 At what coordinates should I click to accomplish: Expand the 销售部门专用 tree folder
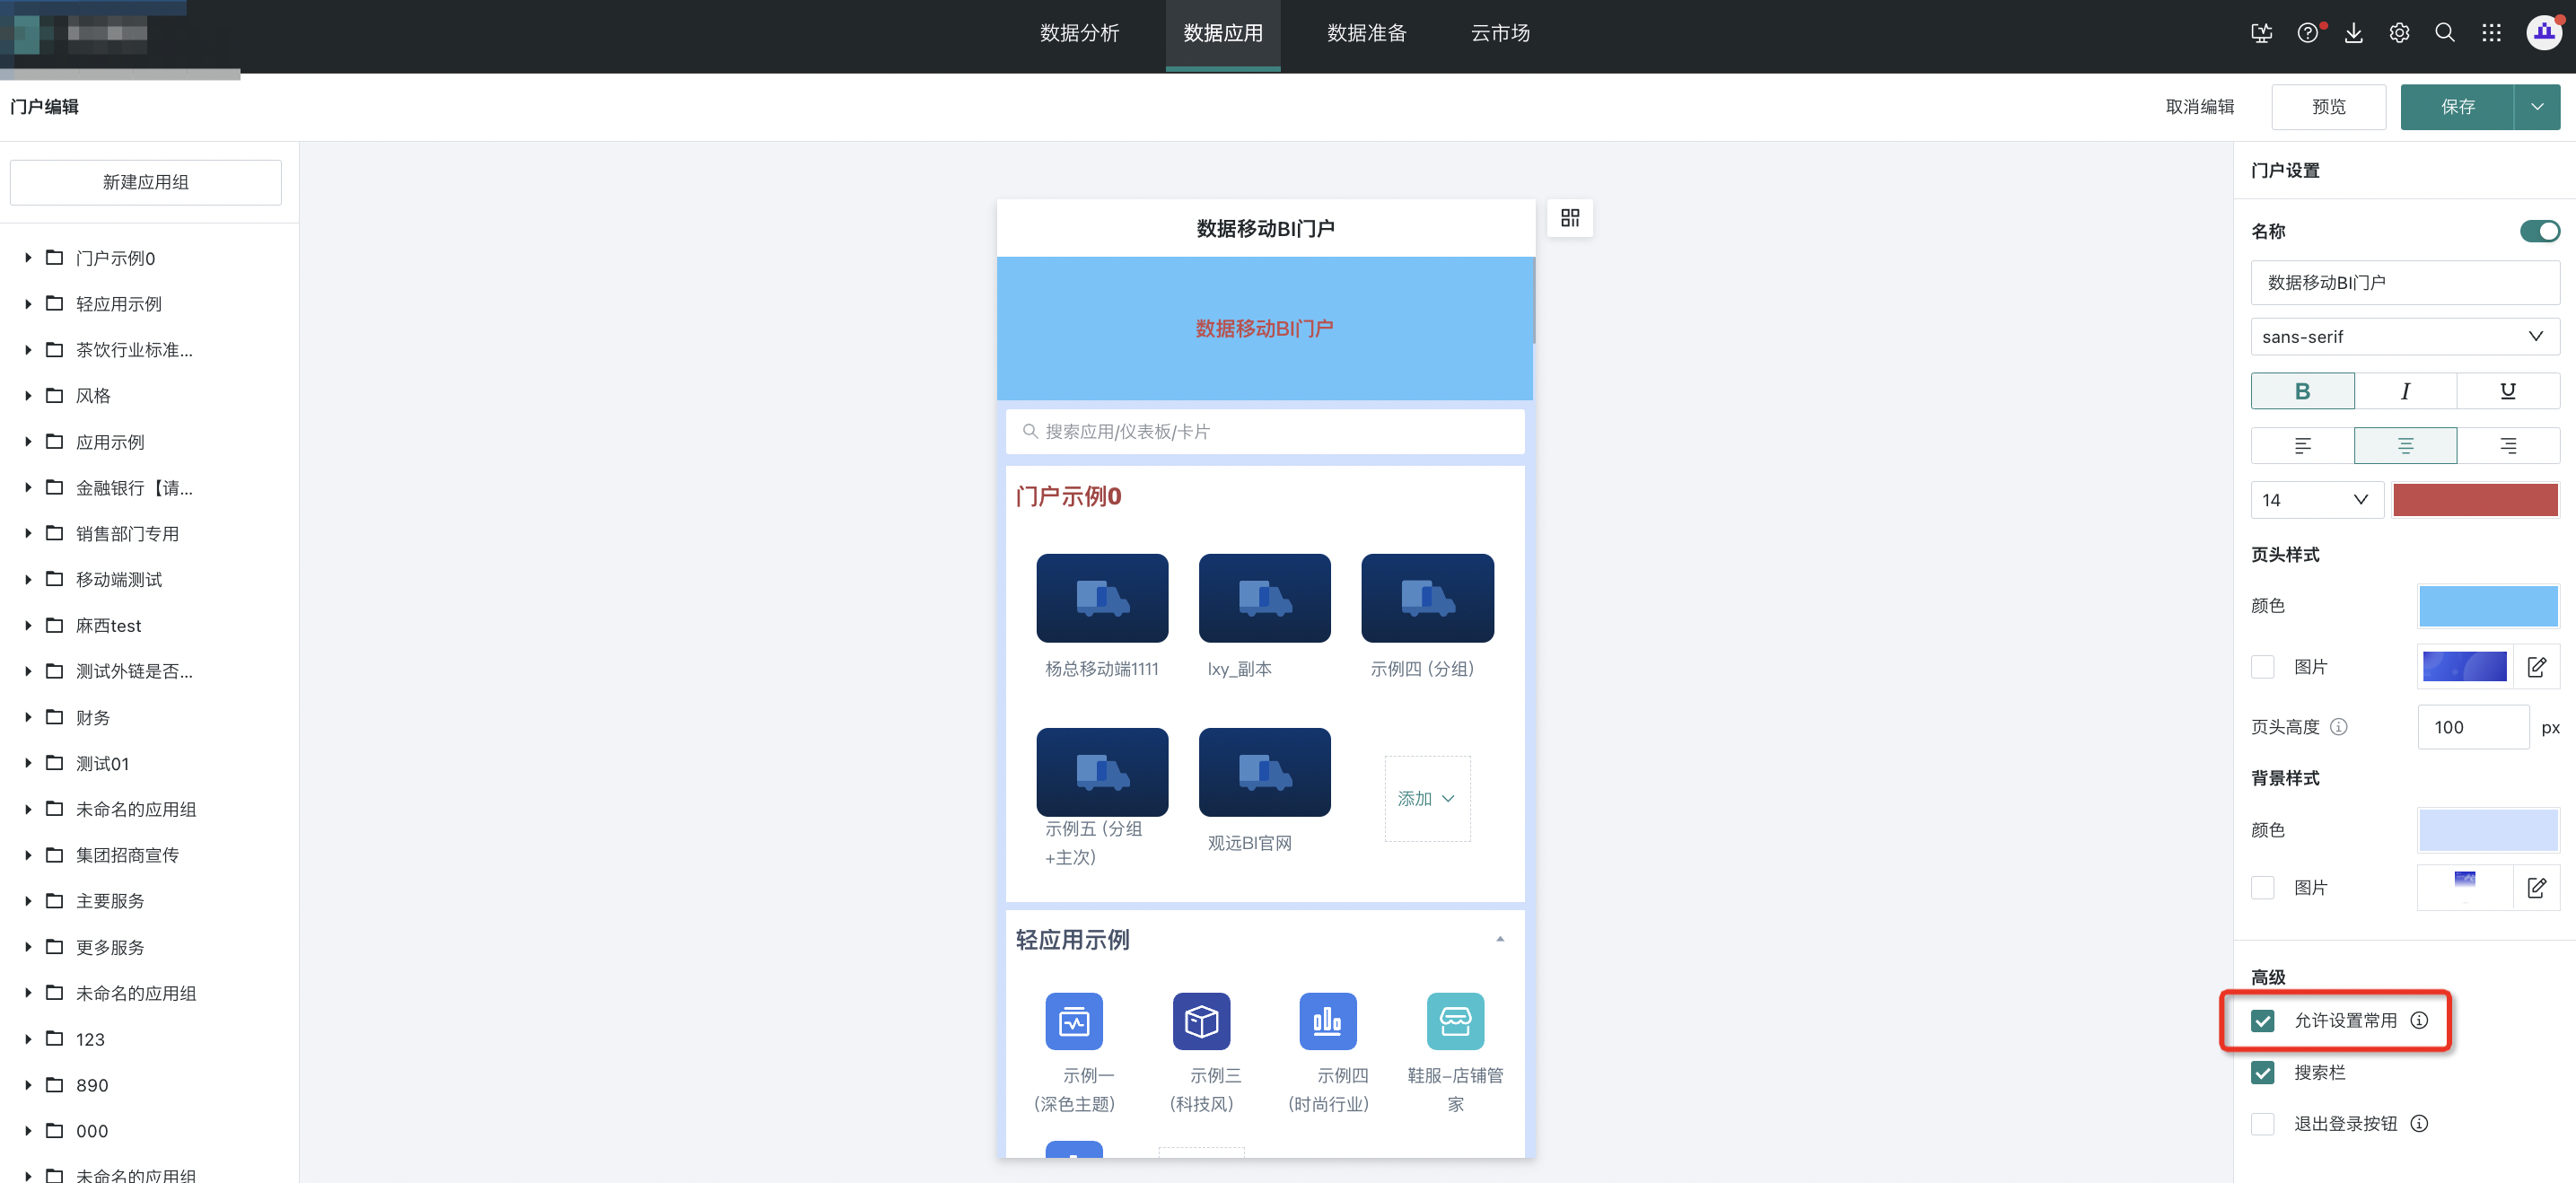click(x=28, y=534)
